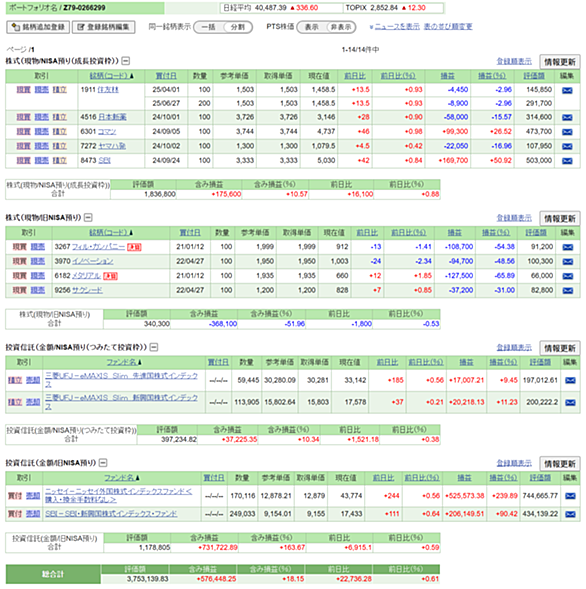
Task: Set PTS price to 表示
Action: pos(311,27)
